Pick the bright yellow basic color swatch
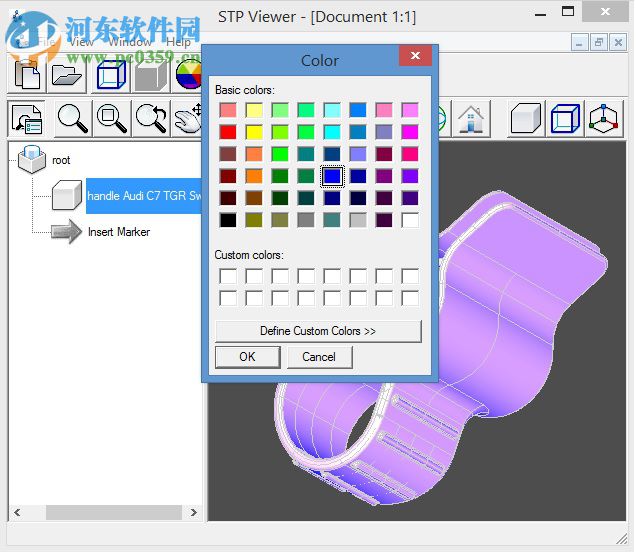 [x=254, y=132]
